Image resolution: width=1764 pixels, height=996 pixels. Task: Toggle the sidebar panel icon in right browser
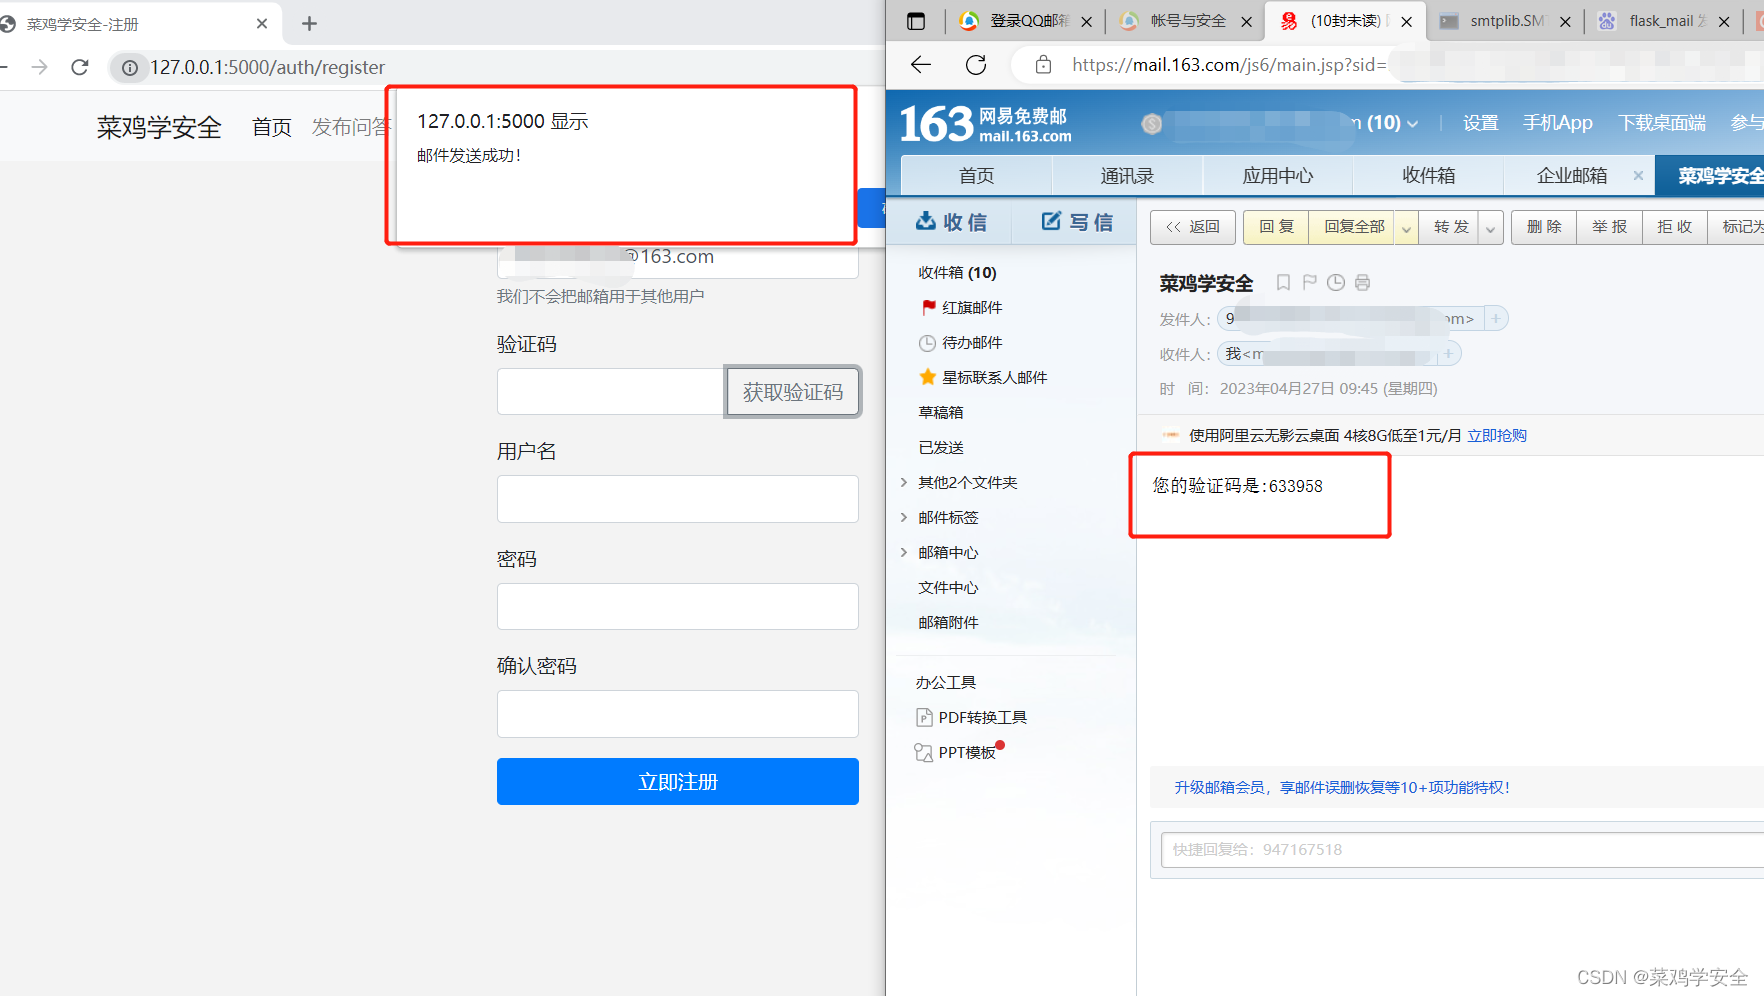(916, 21)
